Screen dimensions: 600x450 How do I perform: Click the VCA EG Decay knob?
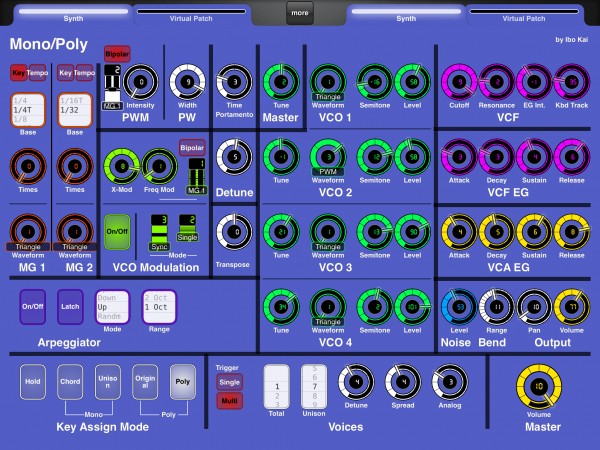pos(497,232)
